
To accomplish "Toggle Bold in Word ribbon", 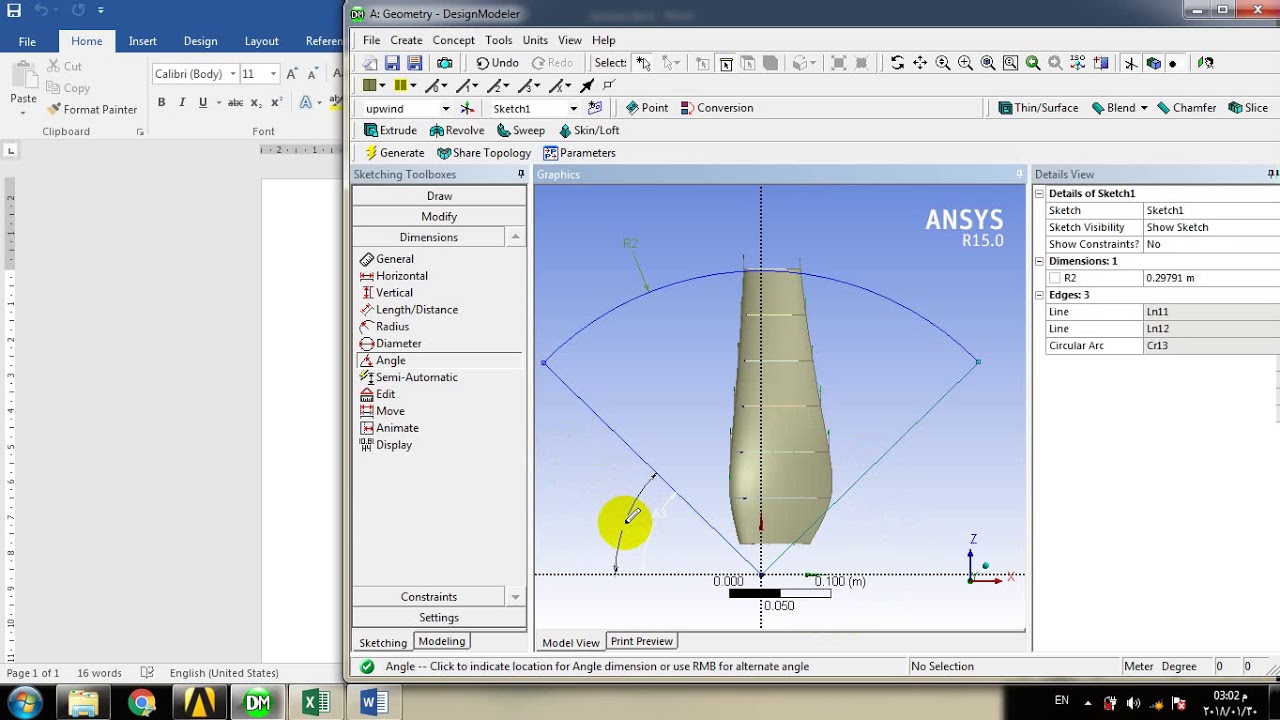I will click(161, 102).
